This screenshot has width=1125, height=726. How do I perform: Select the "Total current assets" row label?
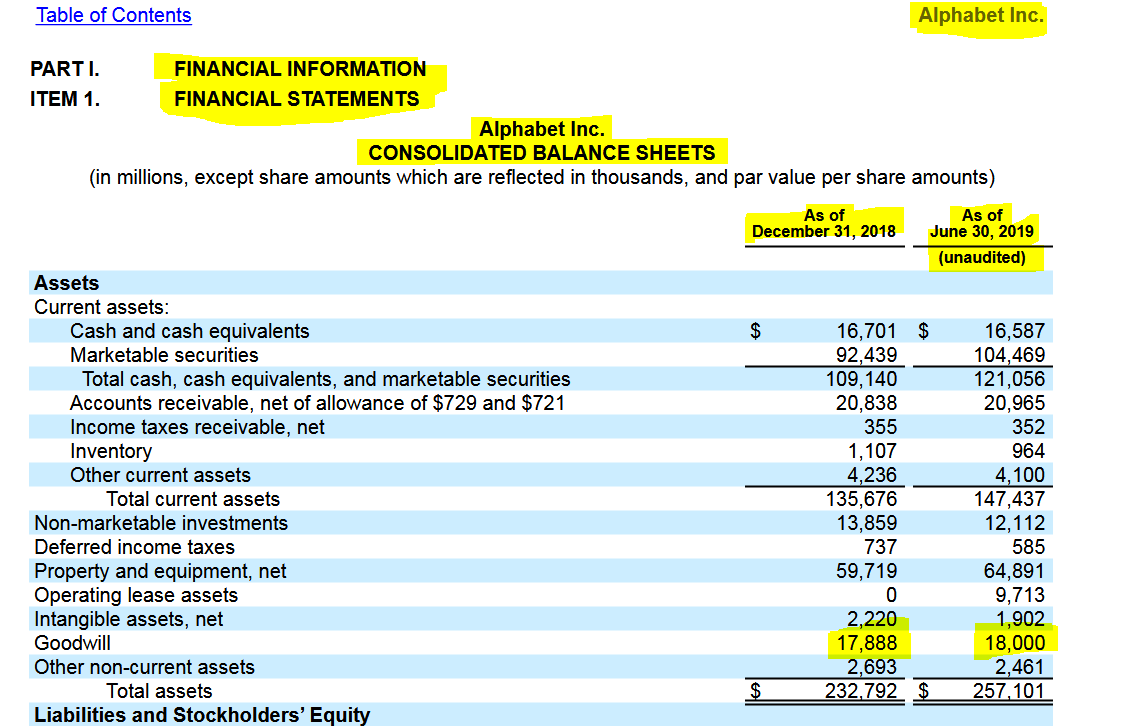[192, 499]
